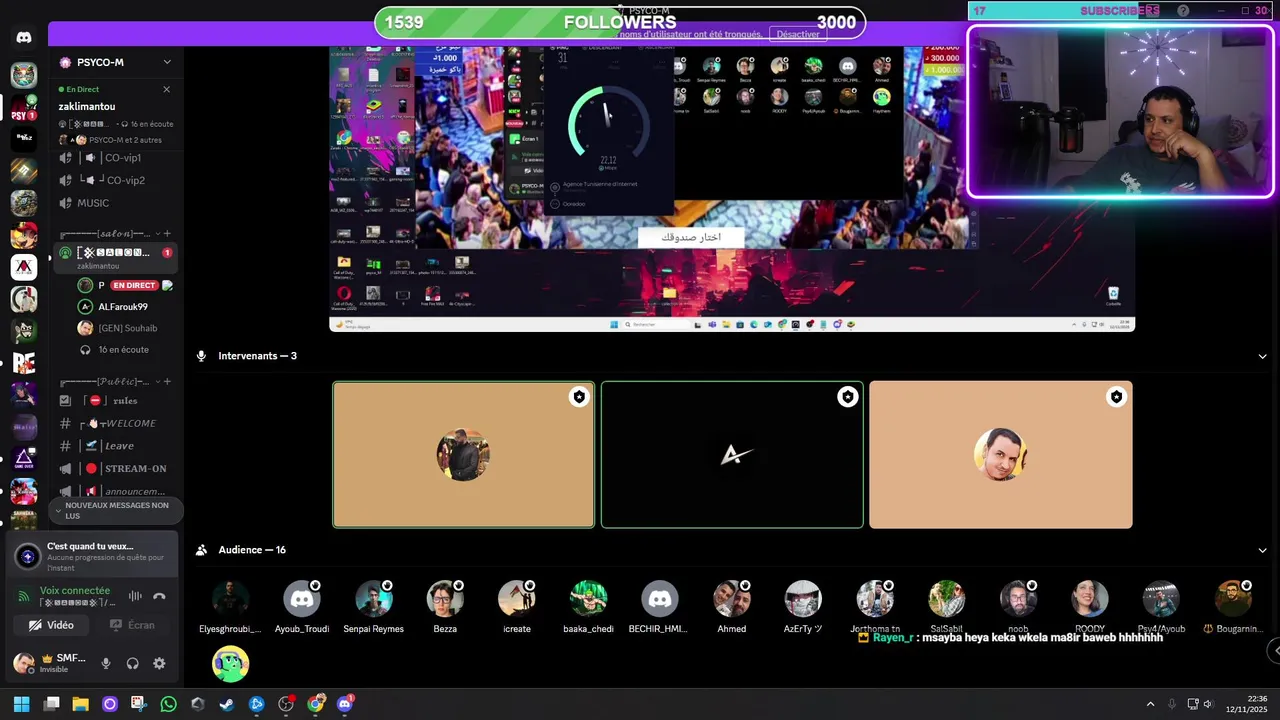The height and width of the screenshot is (720, 1280).
Task: Open Discord taskbar icon
Action: 346,704
